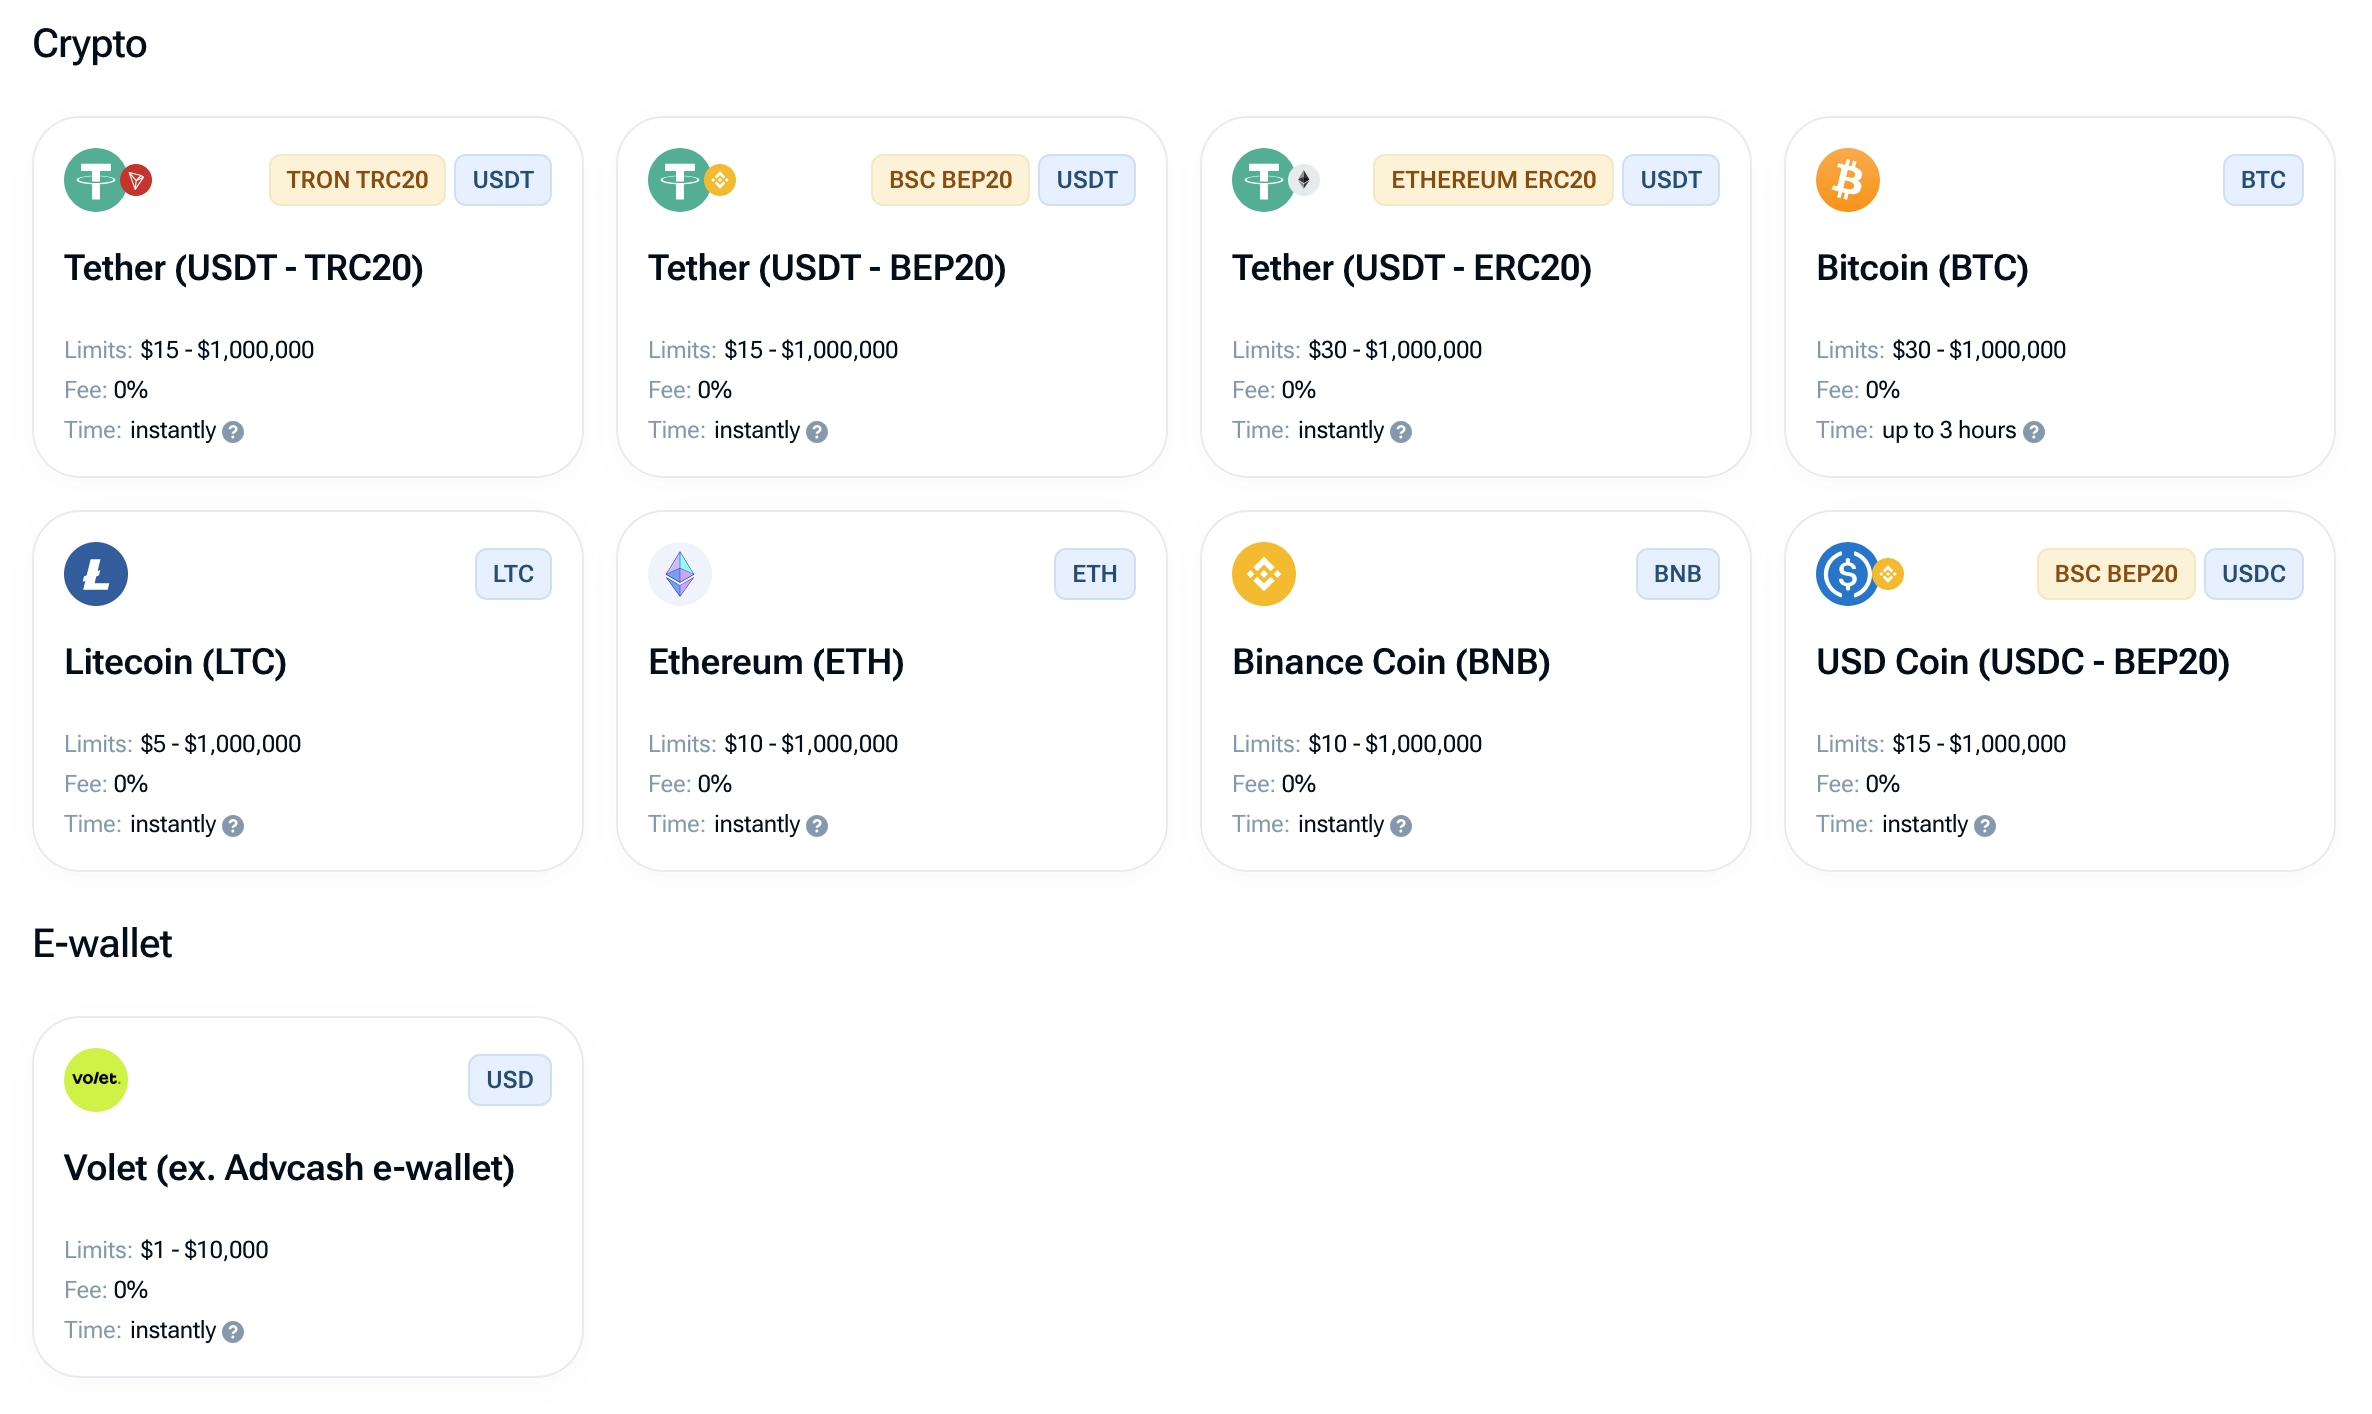
Task: Click Binance Coin time 'instantly' text
Action: 1341,825
